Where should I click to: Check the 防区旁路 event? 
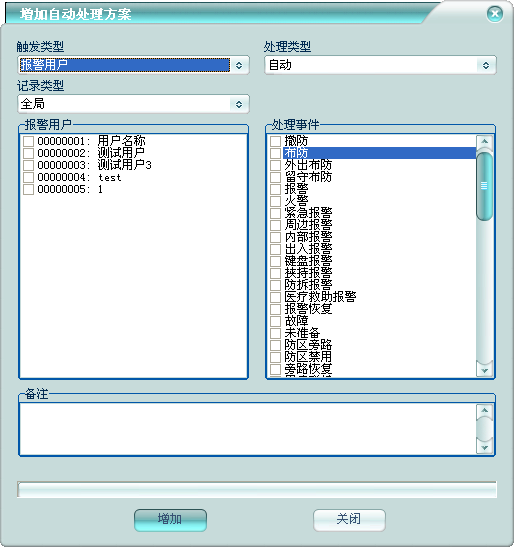(x=275, y=345)
